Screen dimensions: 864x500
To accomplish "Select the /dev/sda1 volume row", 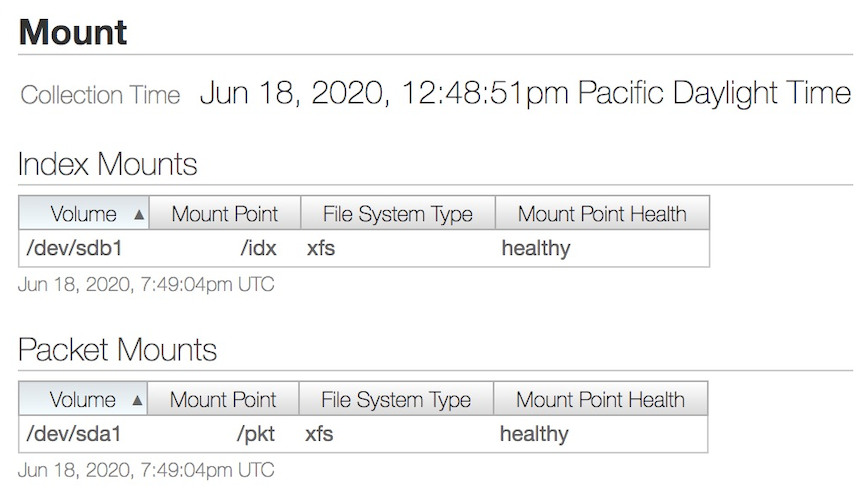I will pyautogui.click(x=363, y=434).
